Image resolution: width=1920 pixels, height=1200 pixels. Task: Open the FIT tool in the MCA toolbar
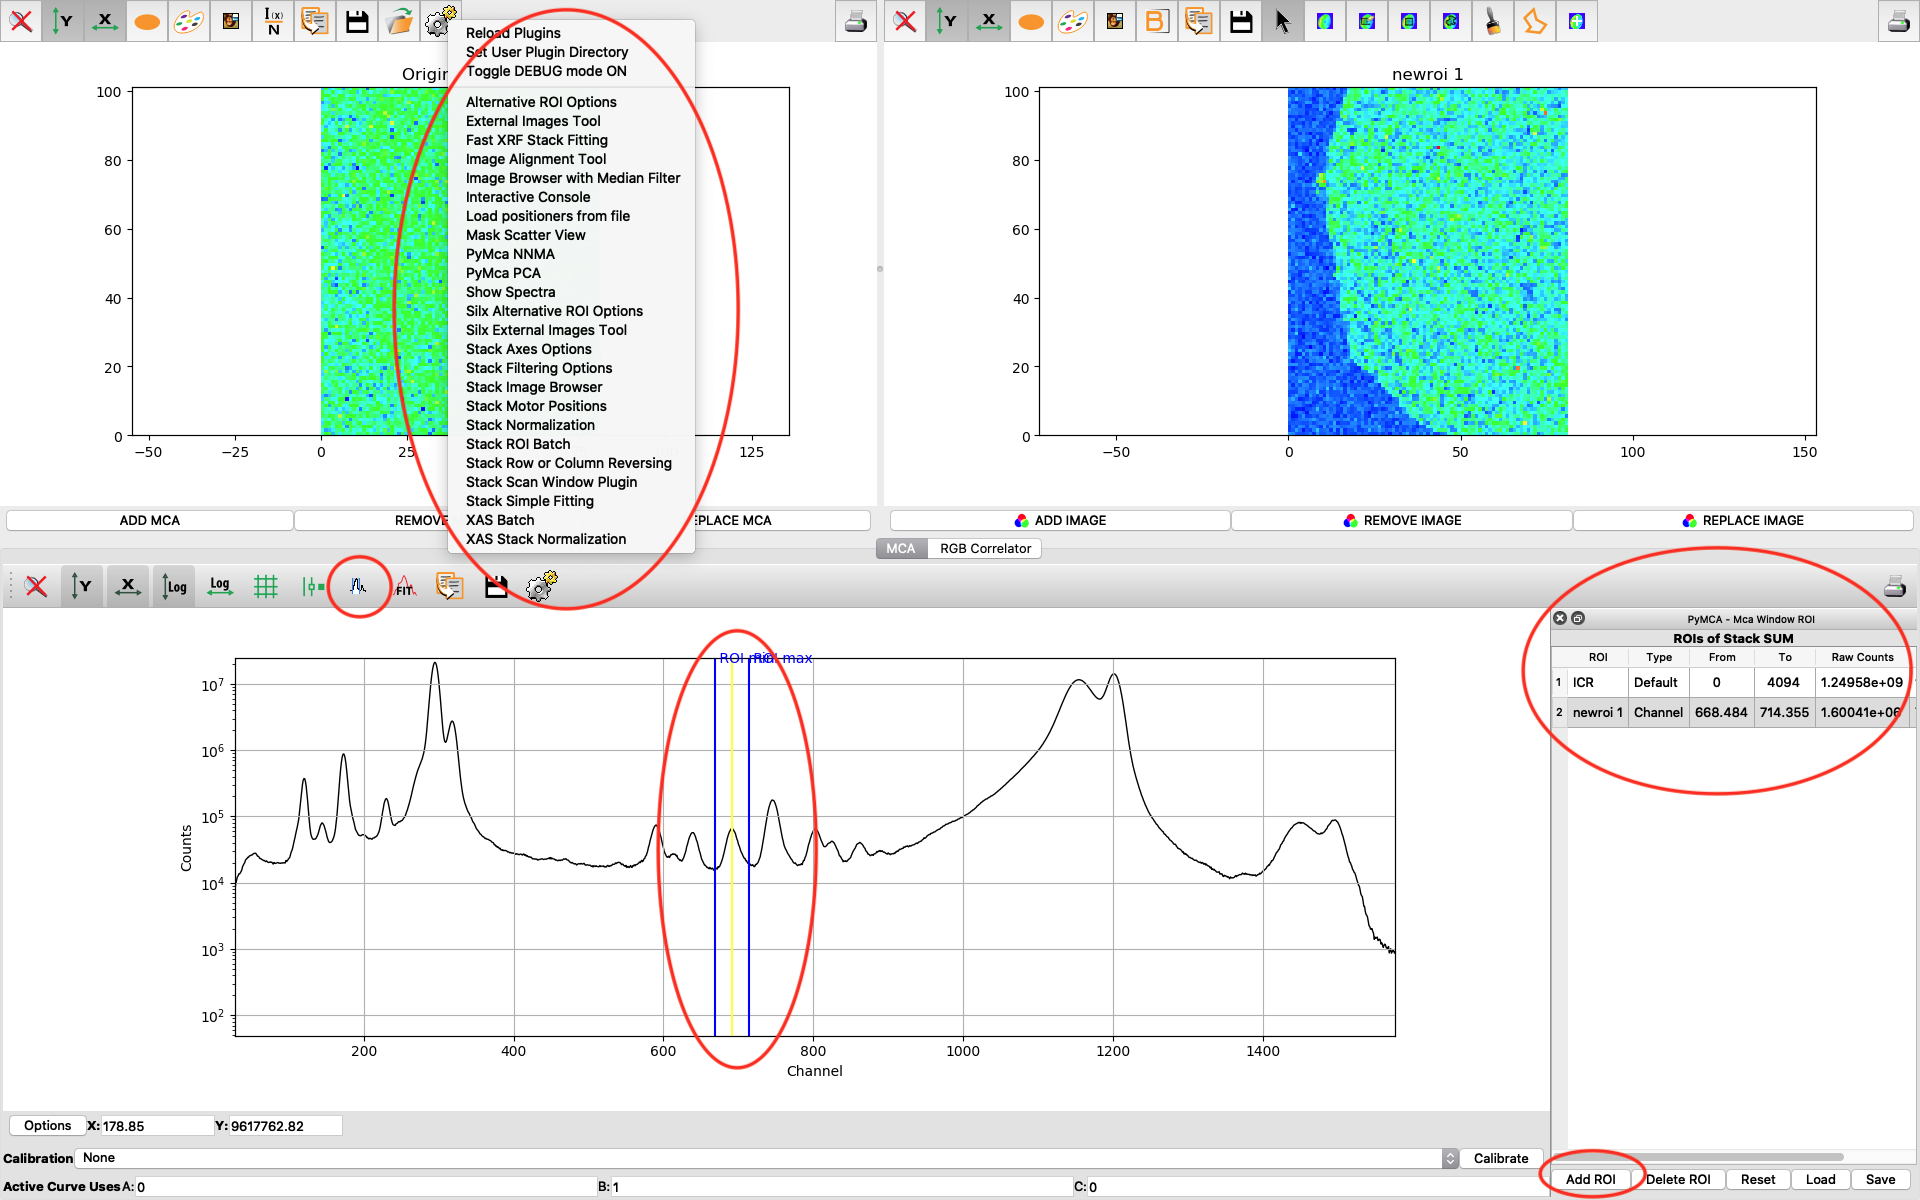coord(404,586)
